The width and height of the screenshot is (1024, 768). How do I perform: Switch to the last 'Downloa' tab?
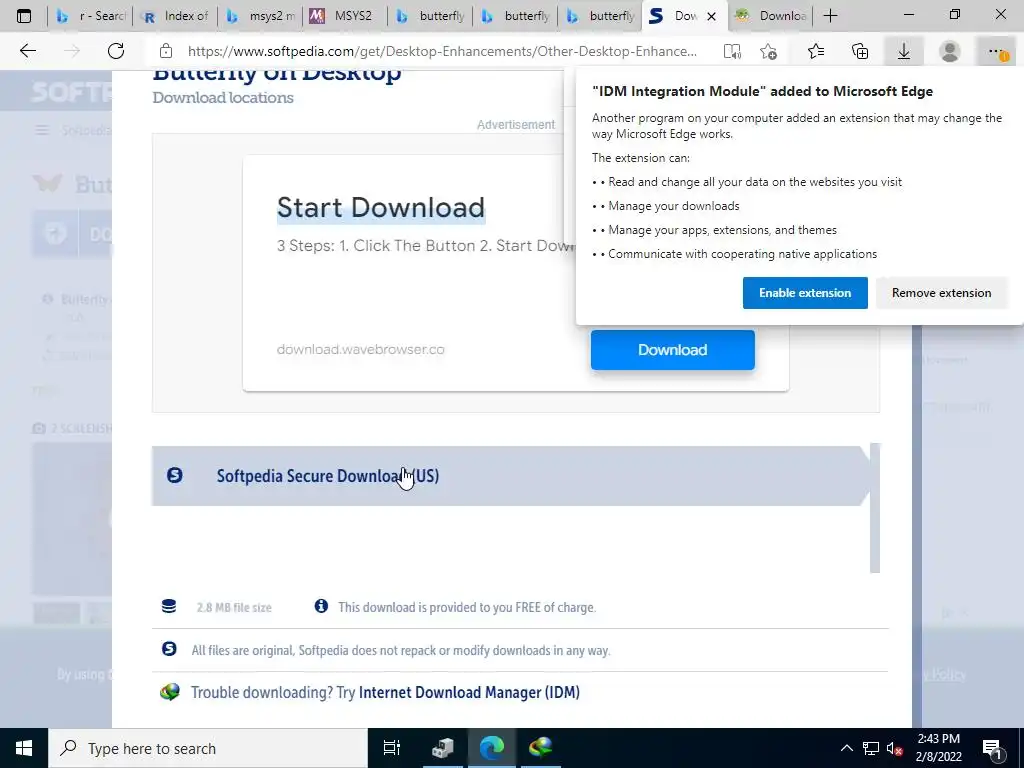tap(771, 16)
